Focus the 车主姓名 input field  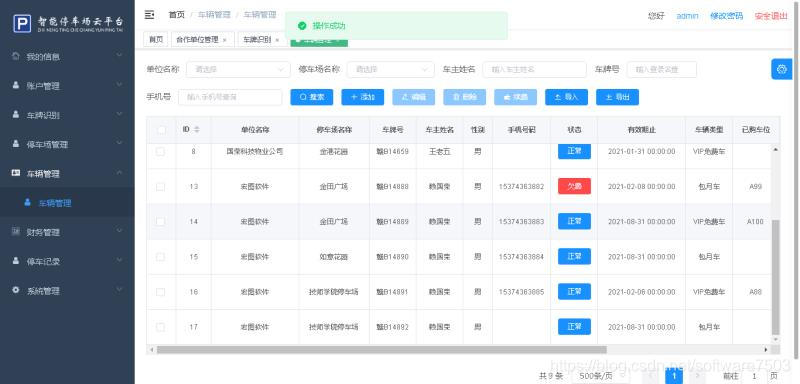(535, 69)
